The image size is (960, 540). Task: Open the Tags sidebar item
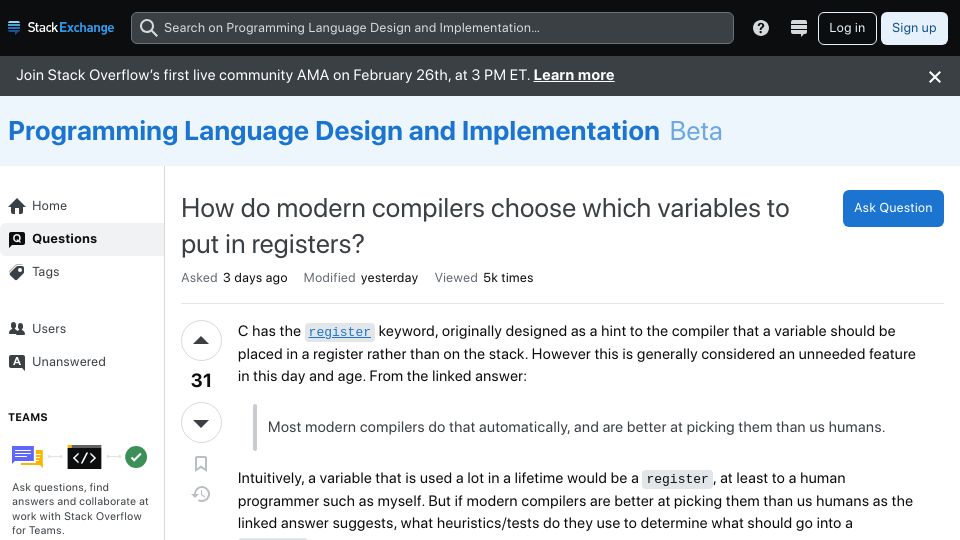pyautogui.click(x=82, y=272)
